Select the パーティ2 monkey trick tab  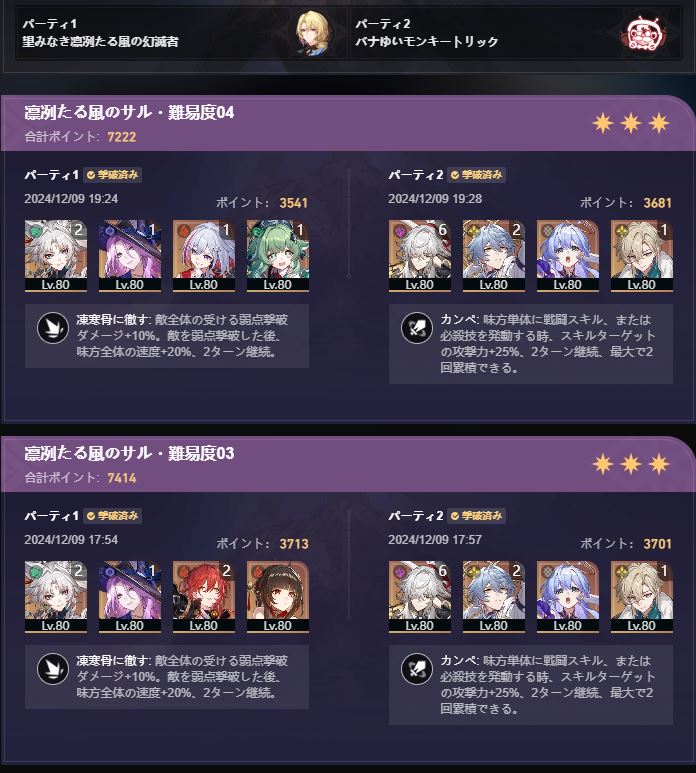click(516, 33)
